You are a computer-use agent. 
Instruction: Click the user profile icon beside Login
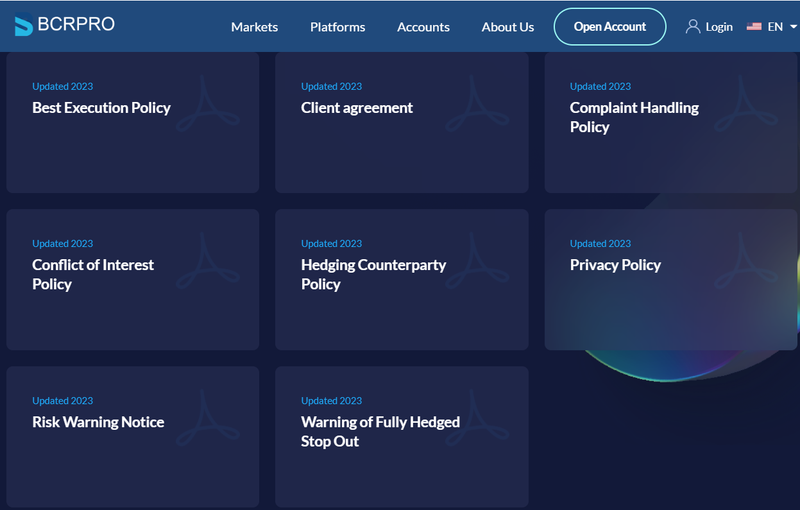click(692, 27)
